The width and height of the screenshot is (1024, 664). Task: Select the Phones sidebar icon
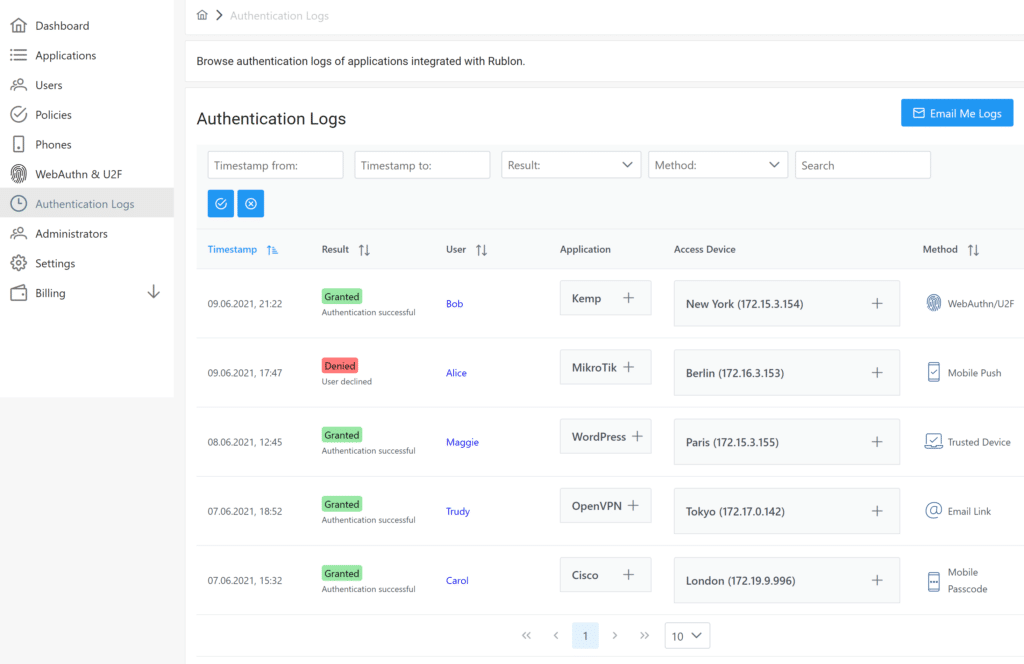point(21,143)
